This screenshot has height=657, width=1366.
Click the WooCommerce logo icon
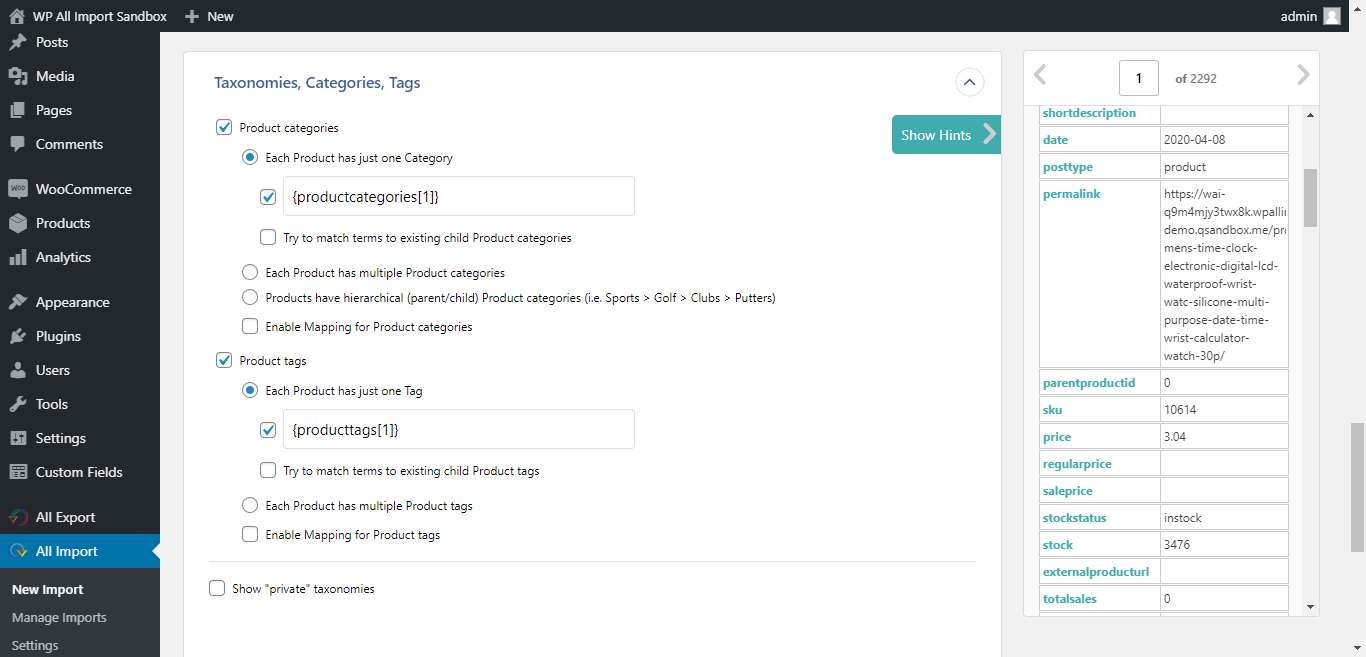[x=17, y=189]
